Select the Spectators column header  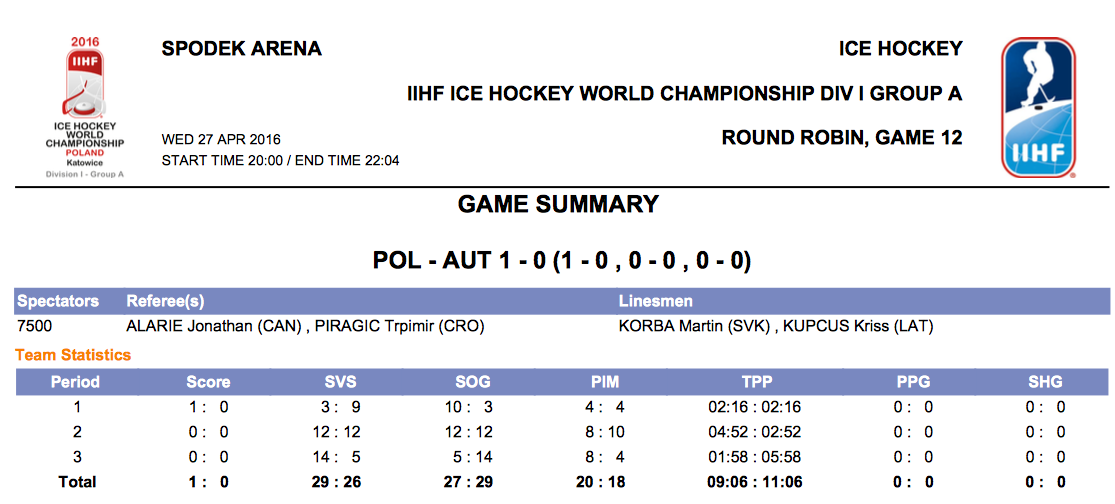coord(58,301)
